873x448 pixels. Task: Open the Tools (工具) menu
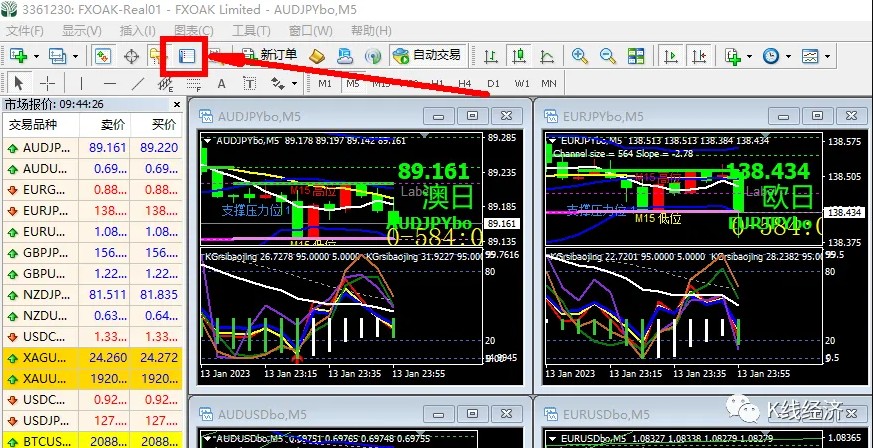250,30
